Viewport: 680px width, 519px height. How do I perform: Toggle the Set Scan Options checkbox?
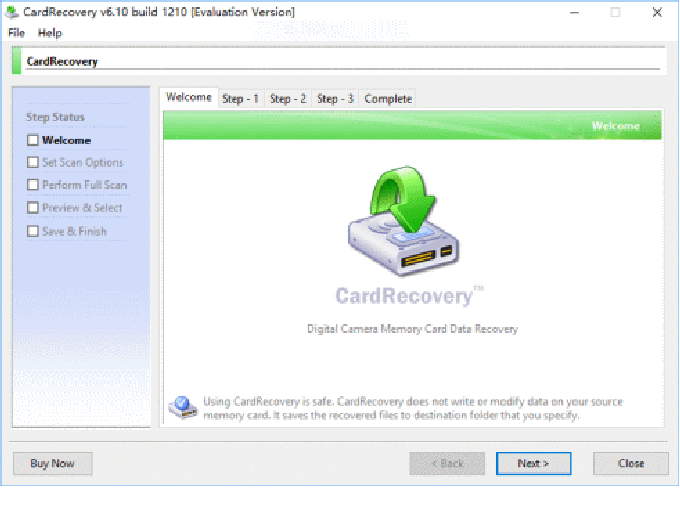click(x=33, y=162)
